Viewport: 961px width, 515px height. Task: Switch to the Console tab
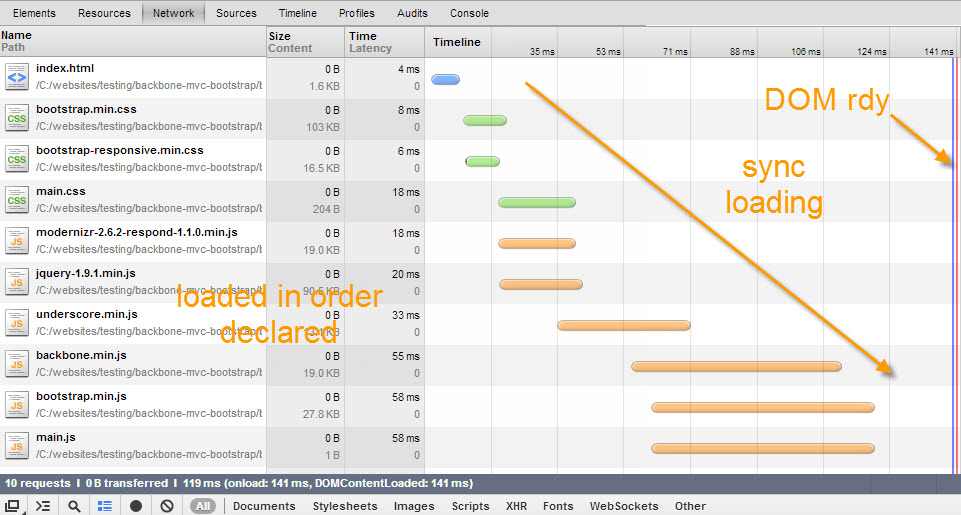469,13
